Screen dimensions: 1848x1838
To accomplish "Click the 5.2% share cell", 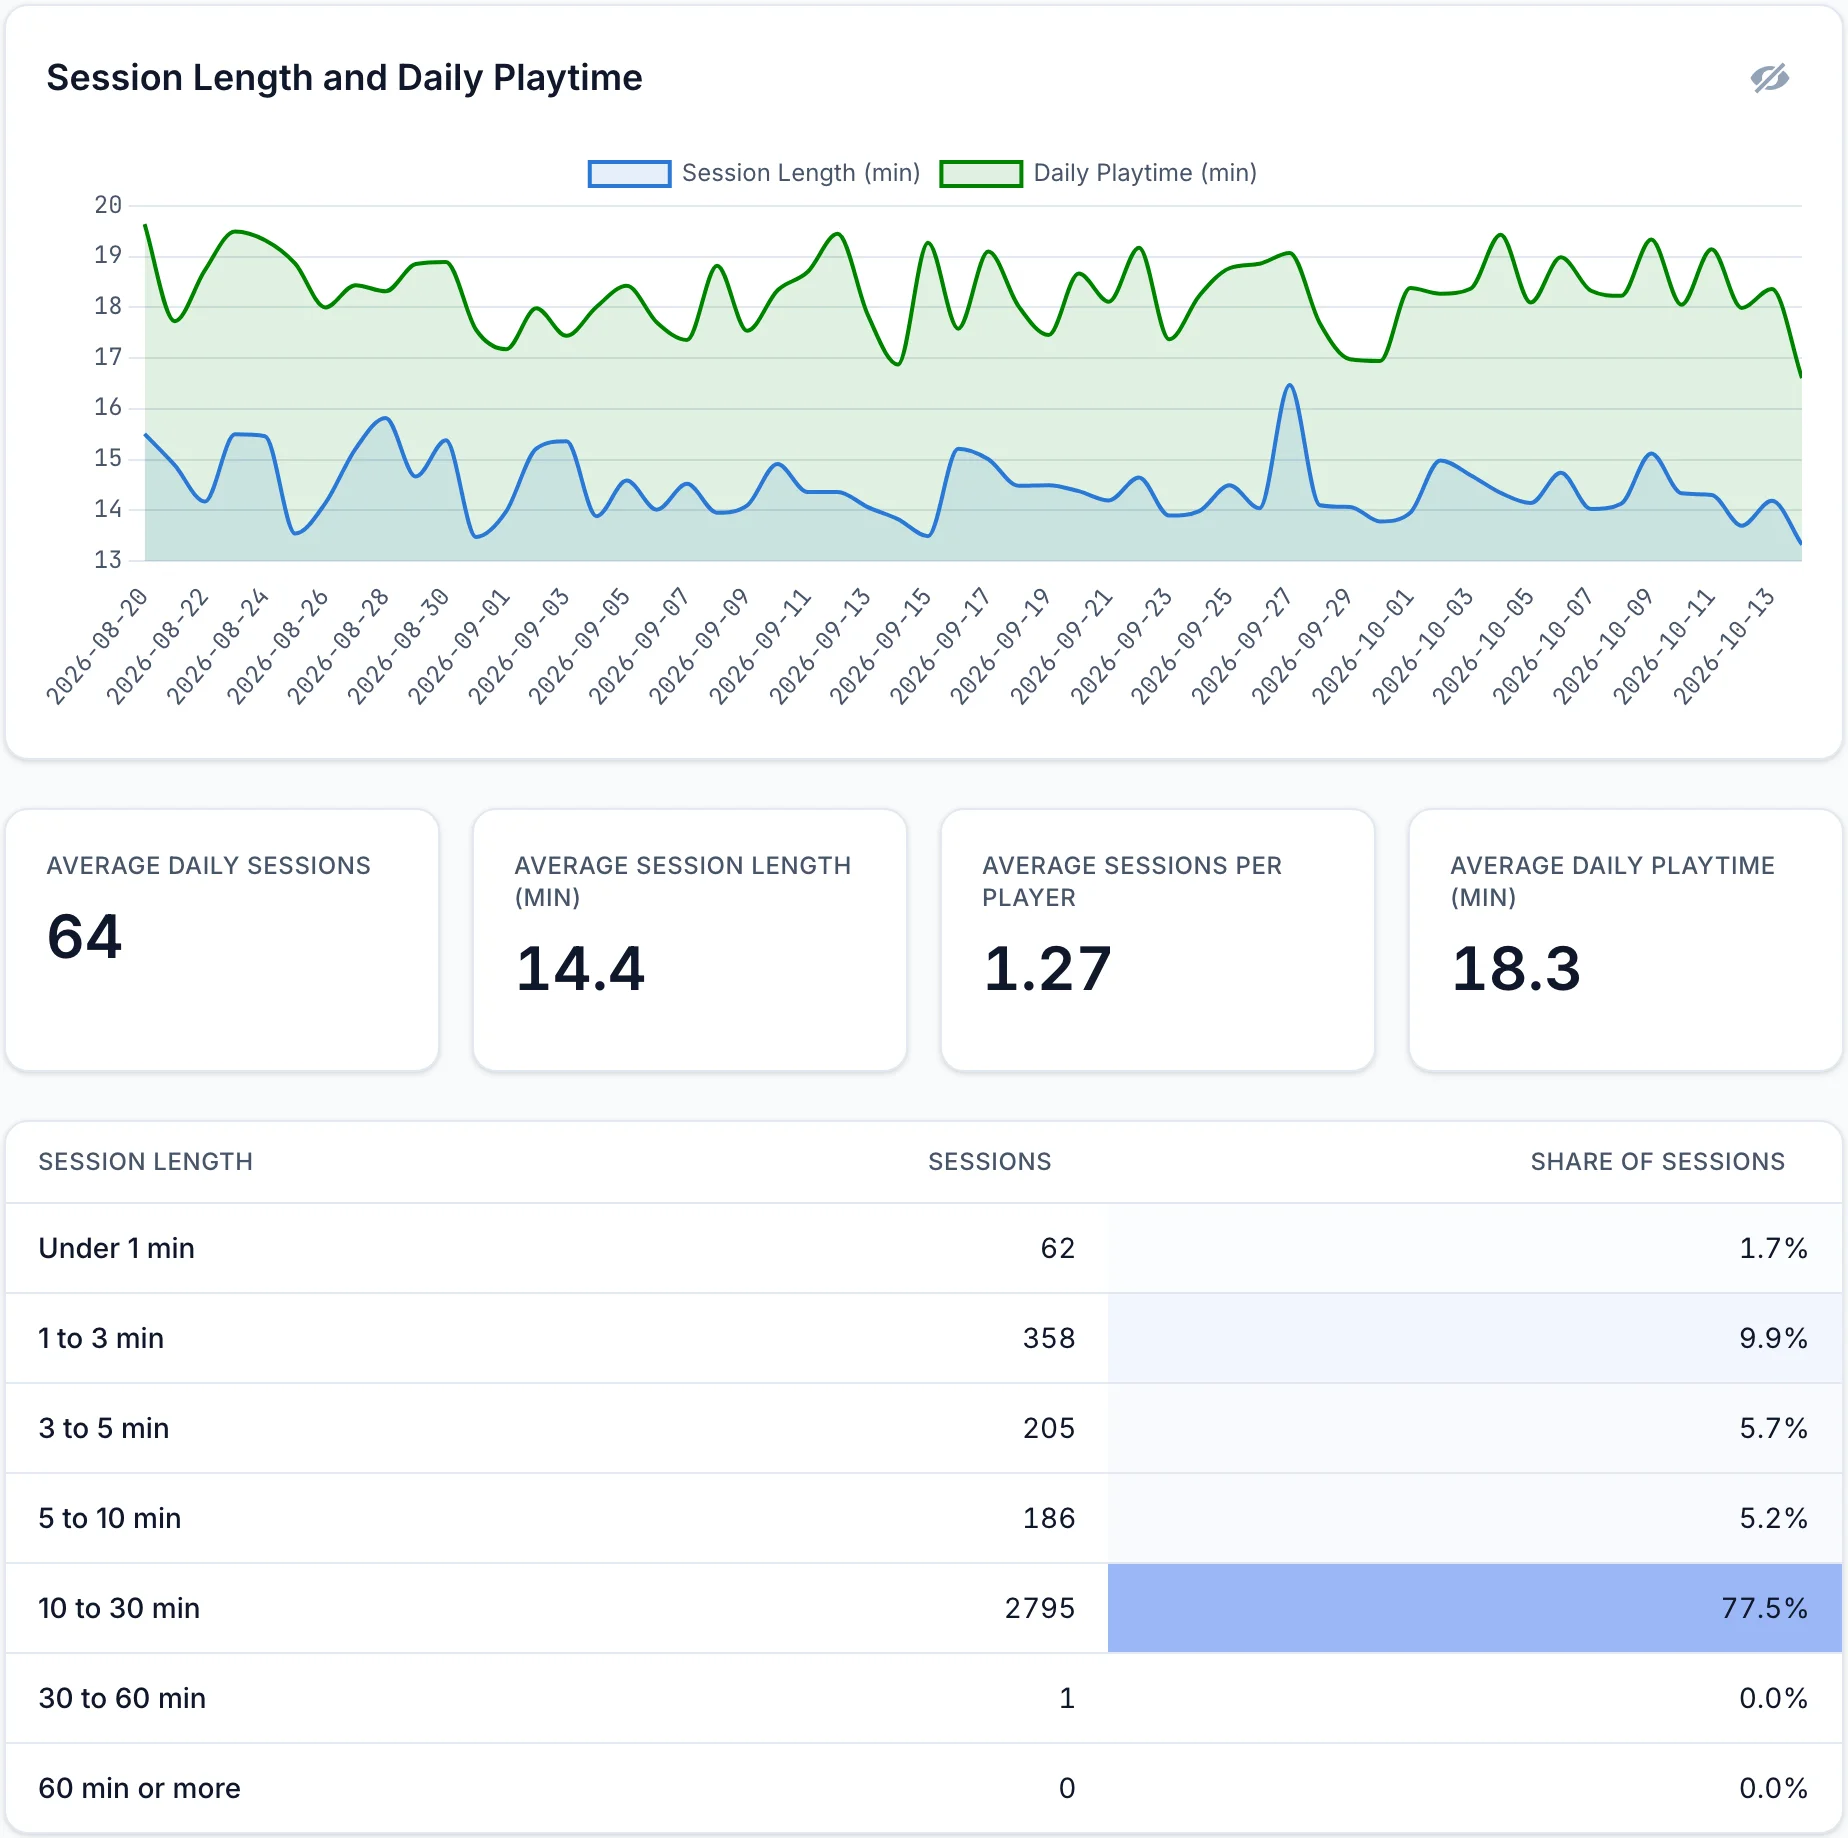I will (x=1475, y=1518).
